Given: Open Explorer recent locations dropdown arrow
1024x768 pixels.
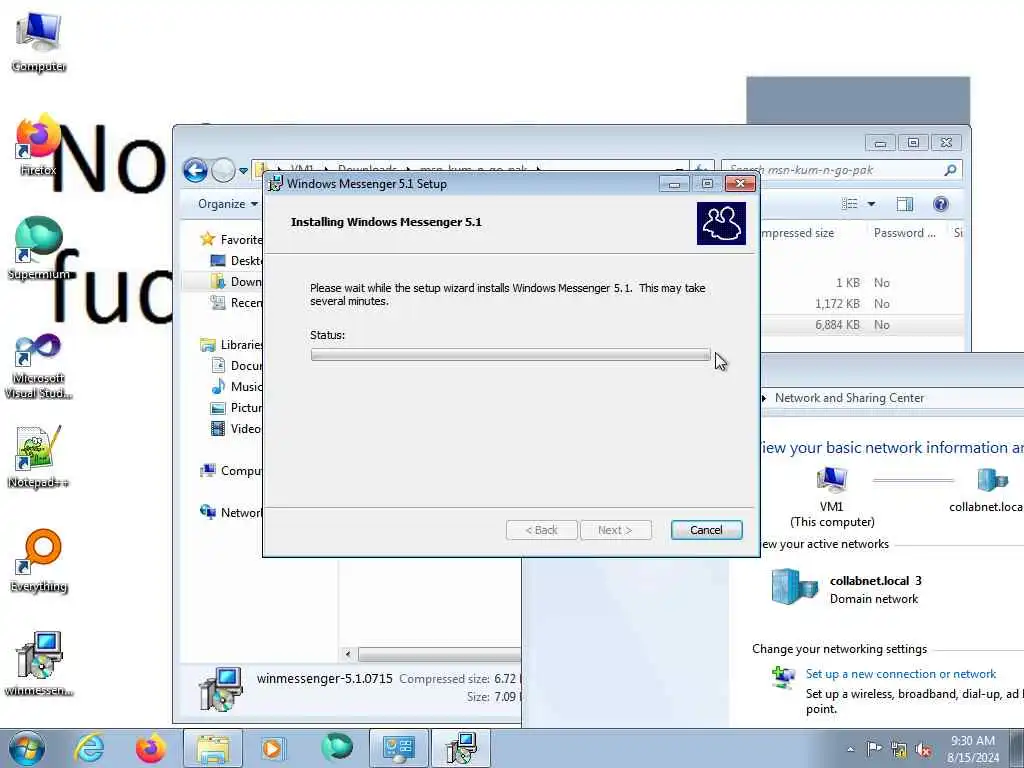Looking at the screenshot, I should click(244, 170).
